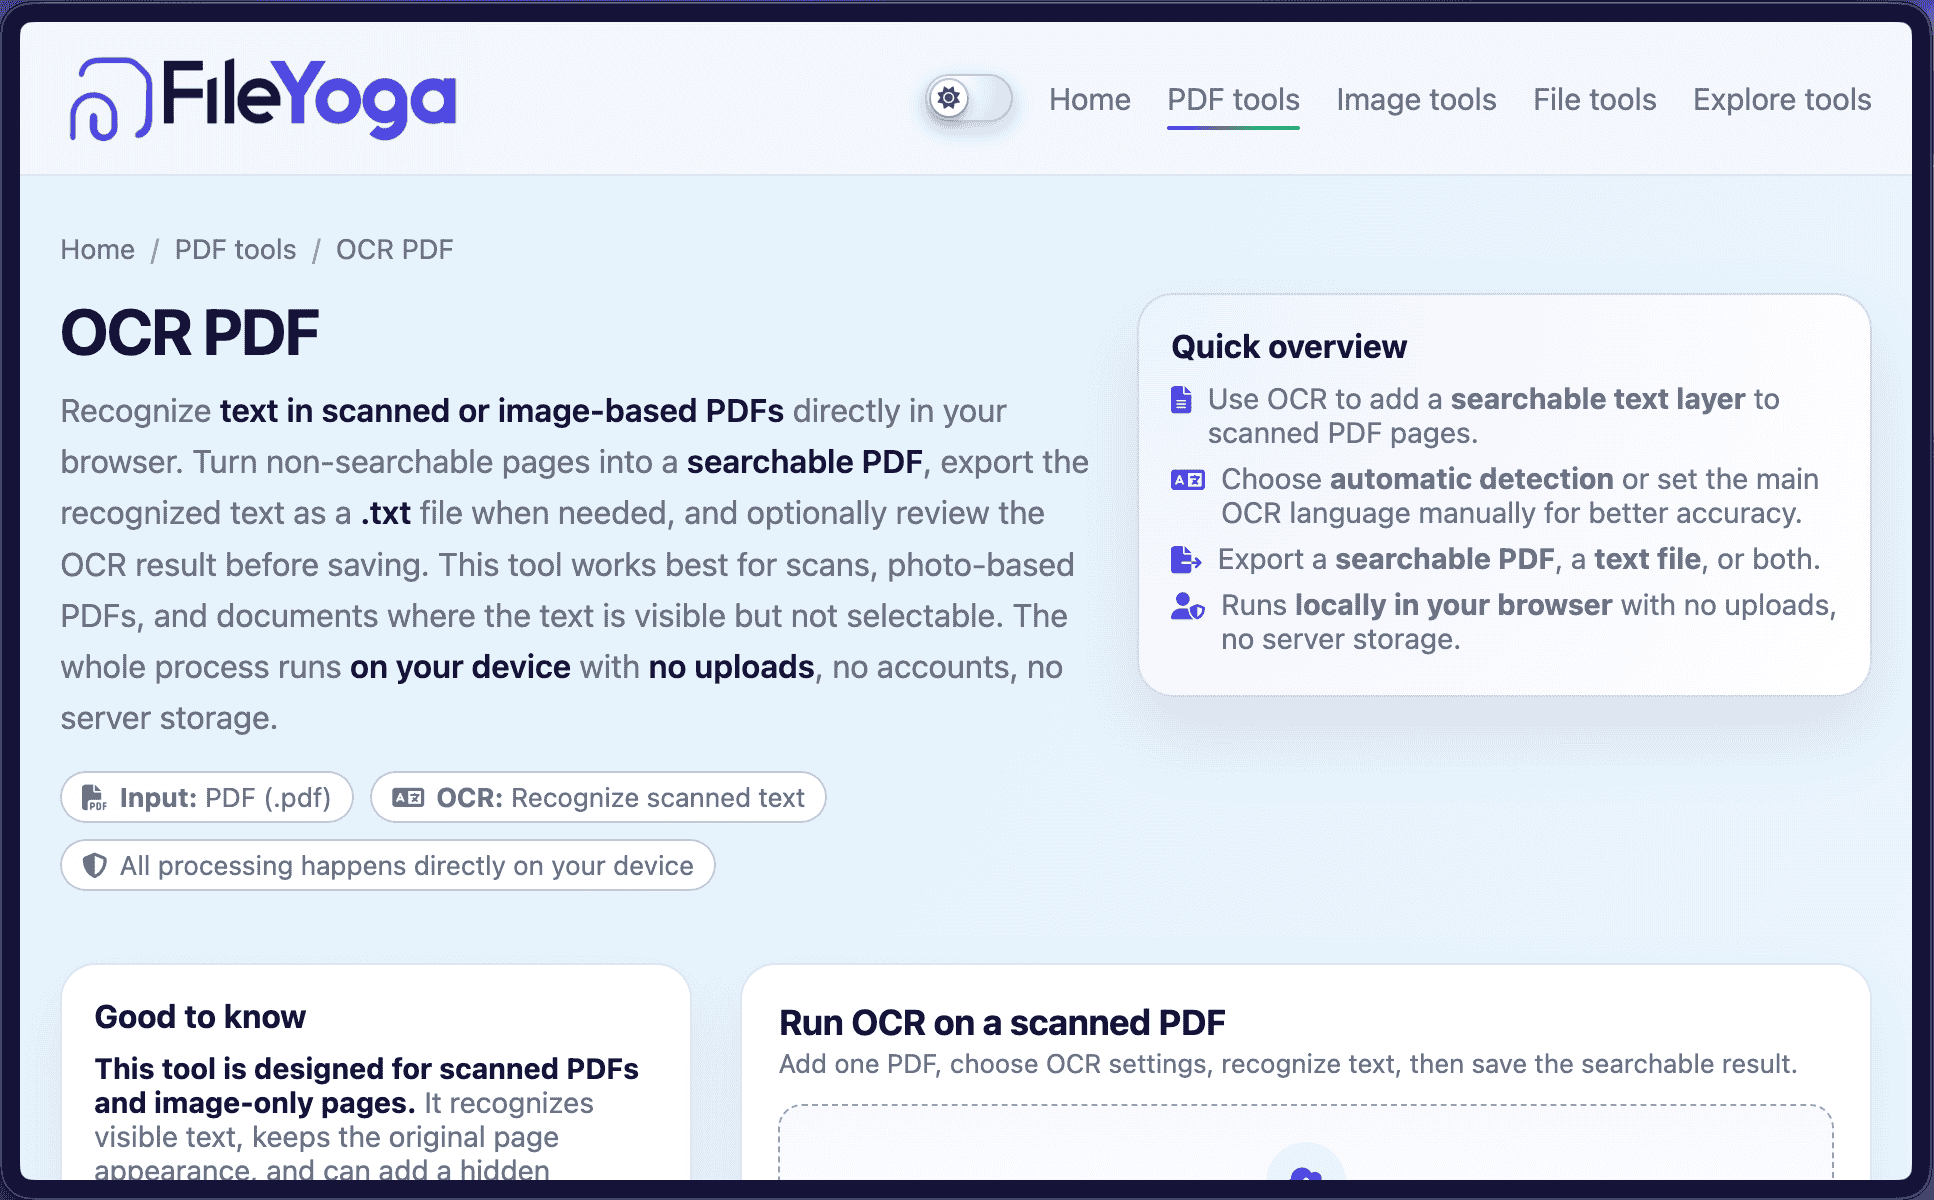Open the Explore tools navigation menu
This screenshot has height=1200, width=1934.
(x=1782, y=100)
